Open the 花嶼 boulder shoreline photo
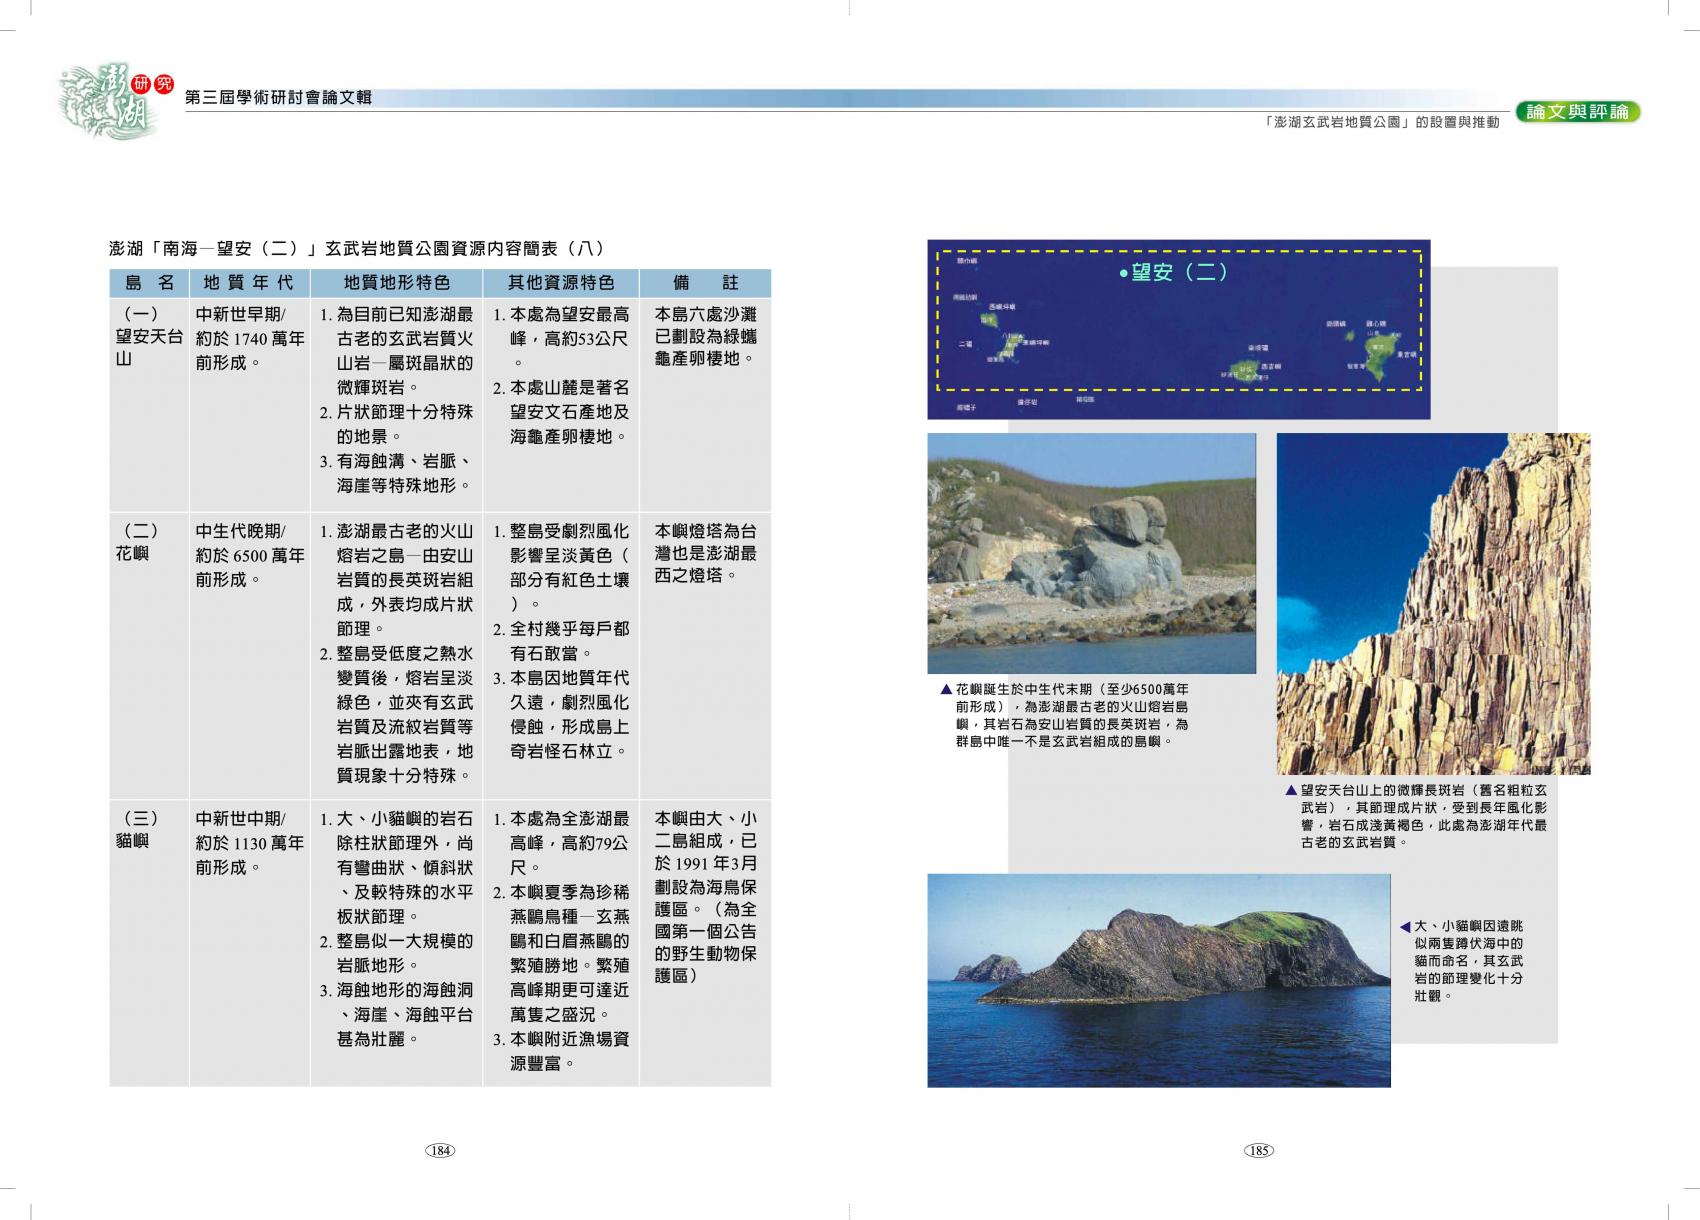The width and height of the screenshot is (1700, 1220). coord(1091,553)
